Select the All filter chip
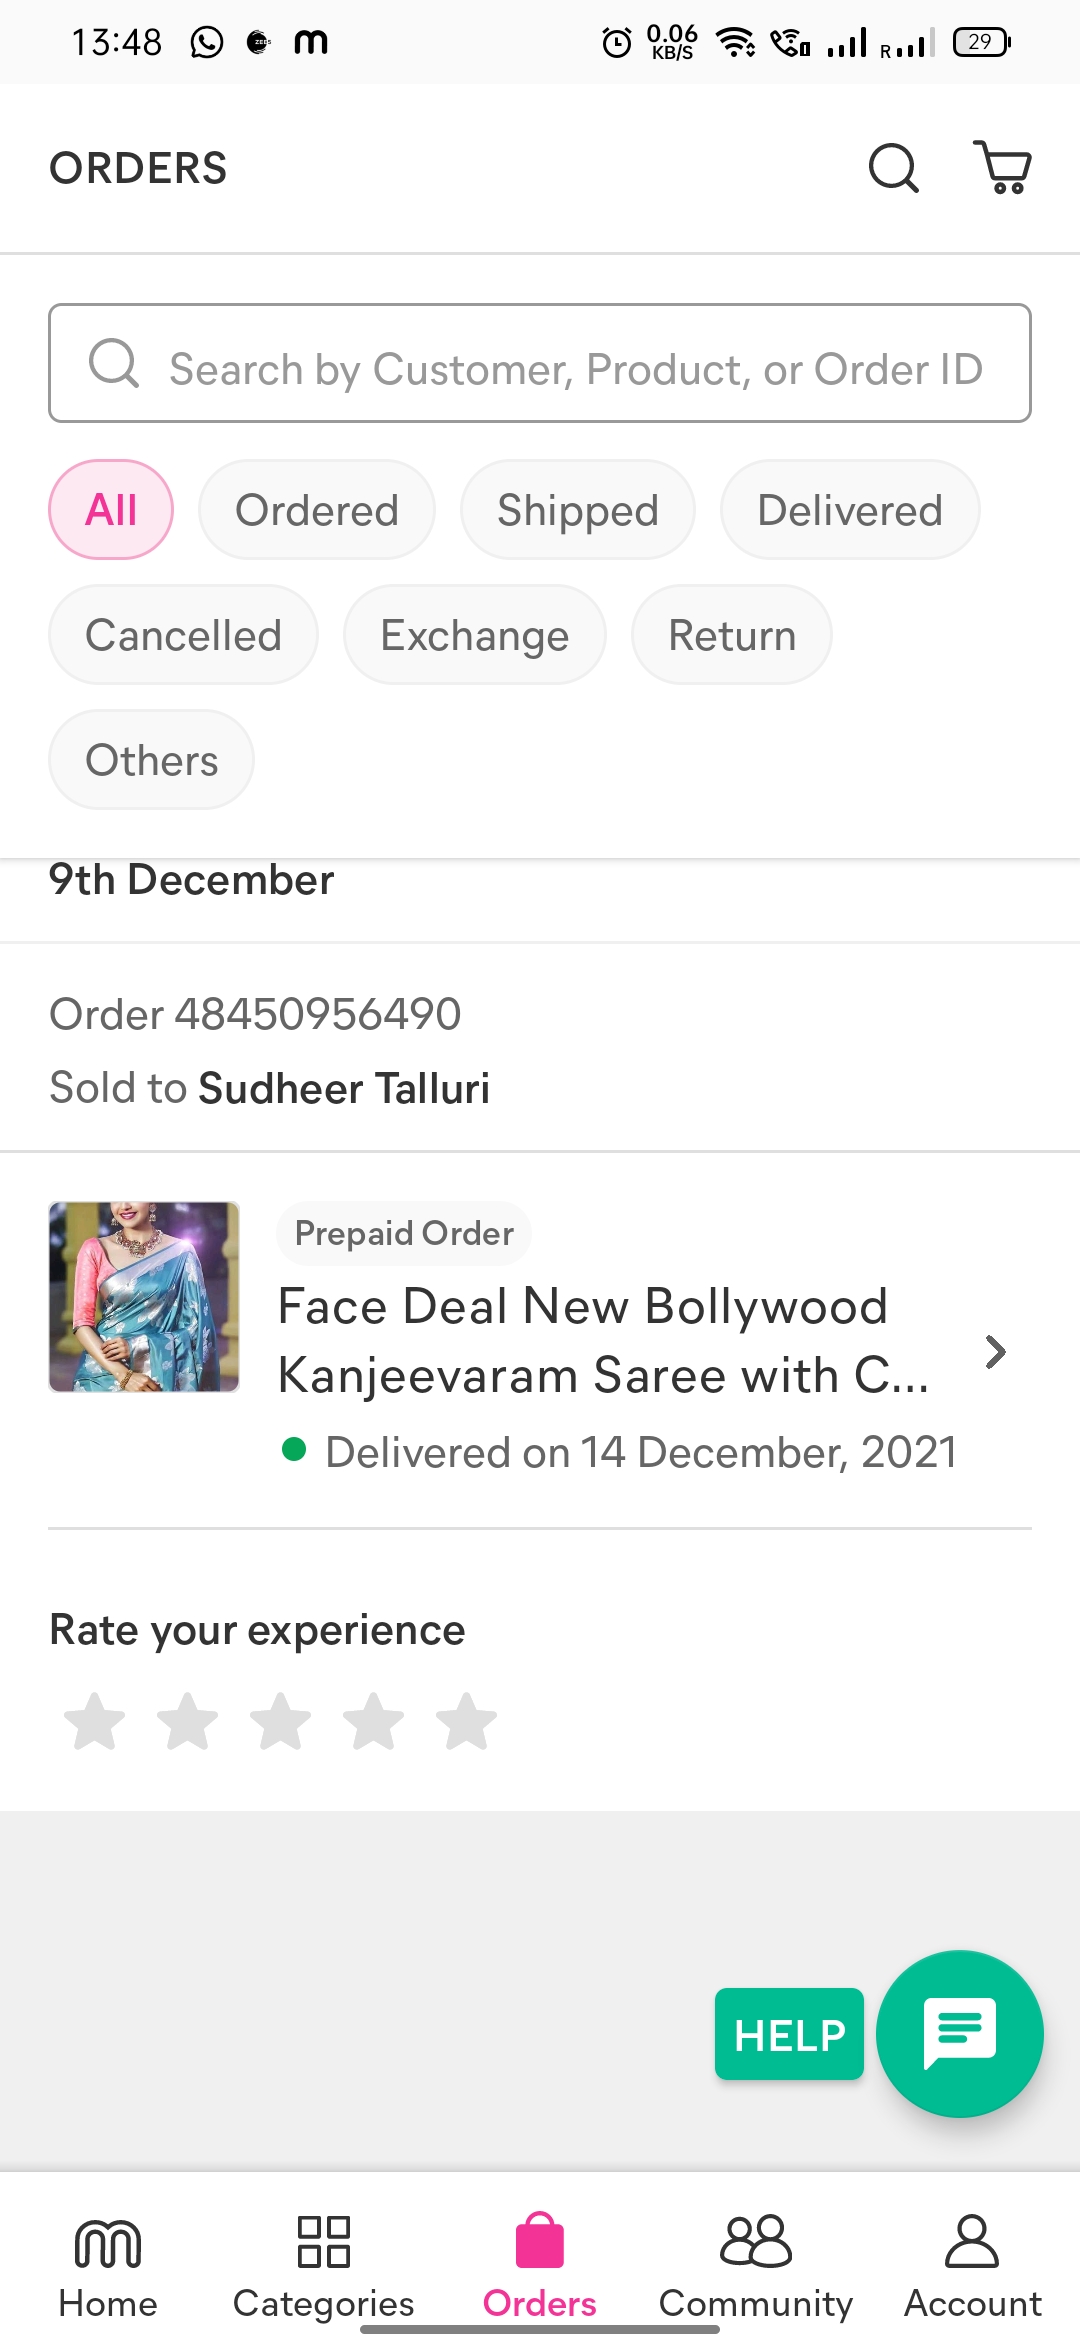Image resolution: width=1080 pixels, height=2340 pixels. point(111,510)
